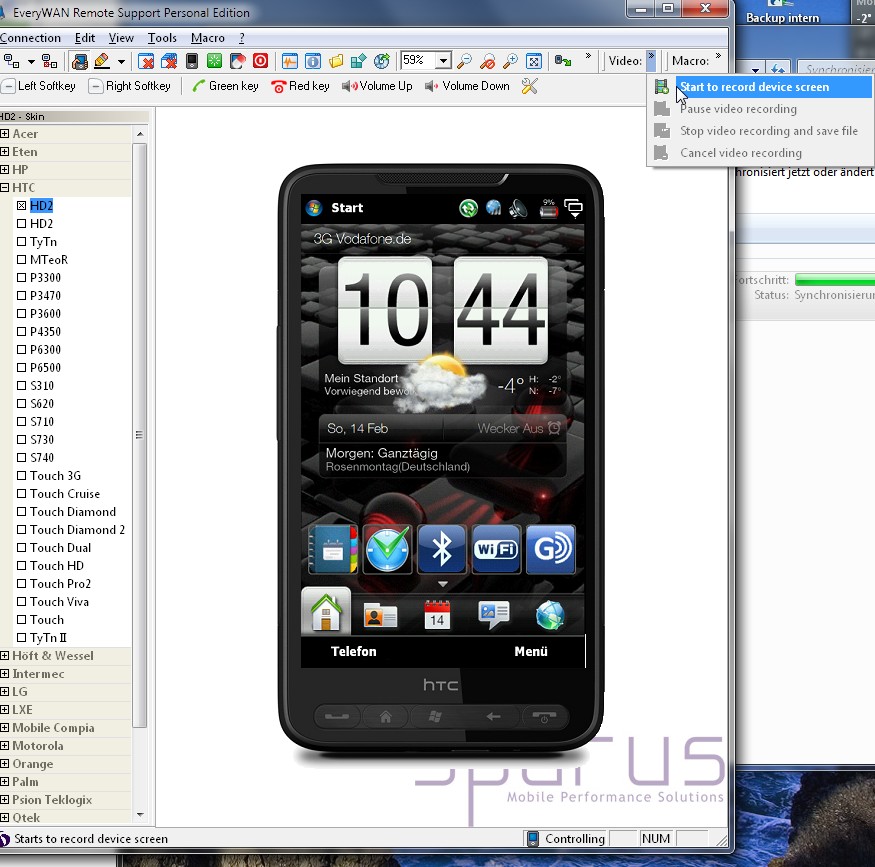Expand the Video toolbar overflow chevron

coord(651,61)
